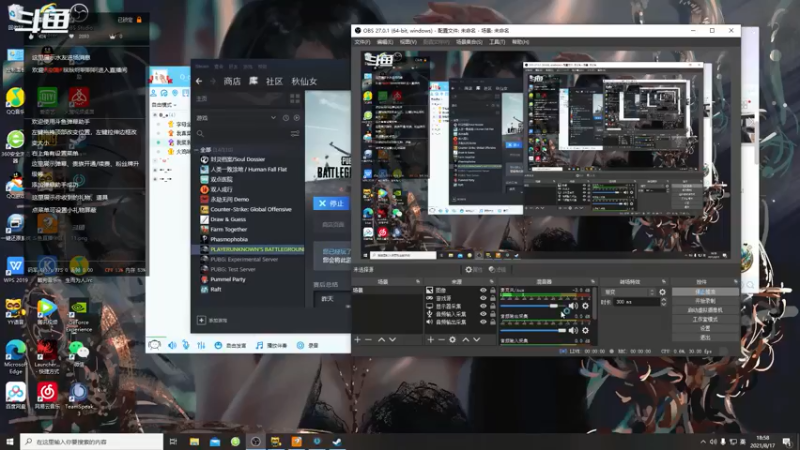Click blue 停止 button in Steam
Image resolution: width=800 pixels, height=450 pixels.
(x=331, y=203)
